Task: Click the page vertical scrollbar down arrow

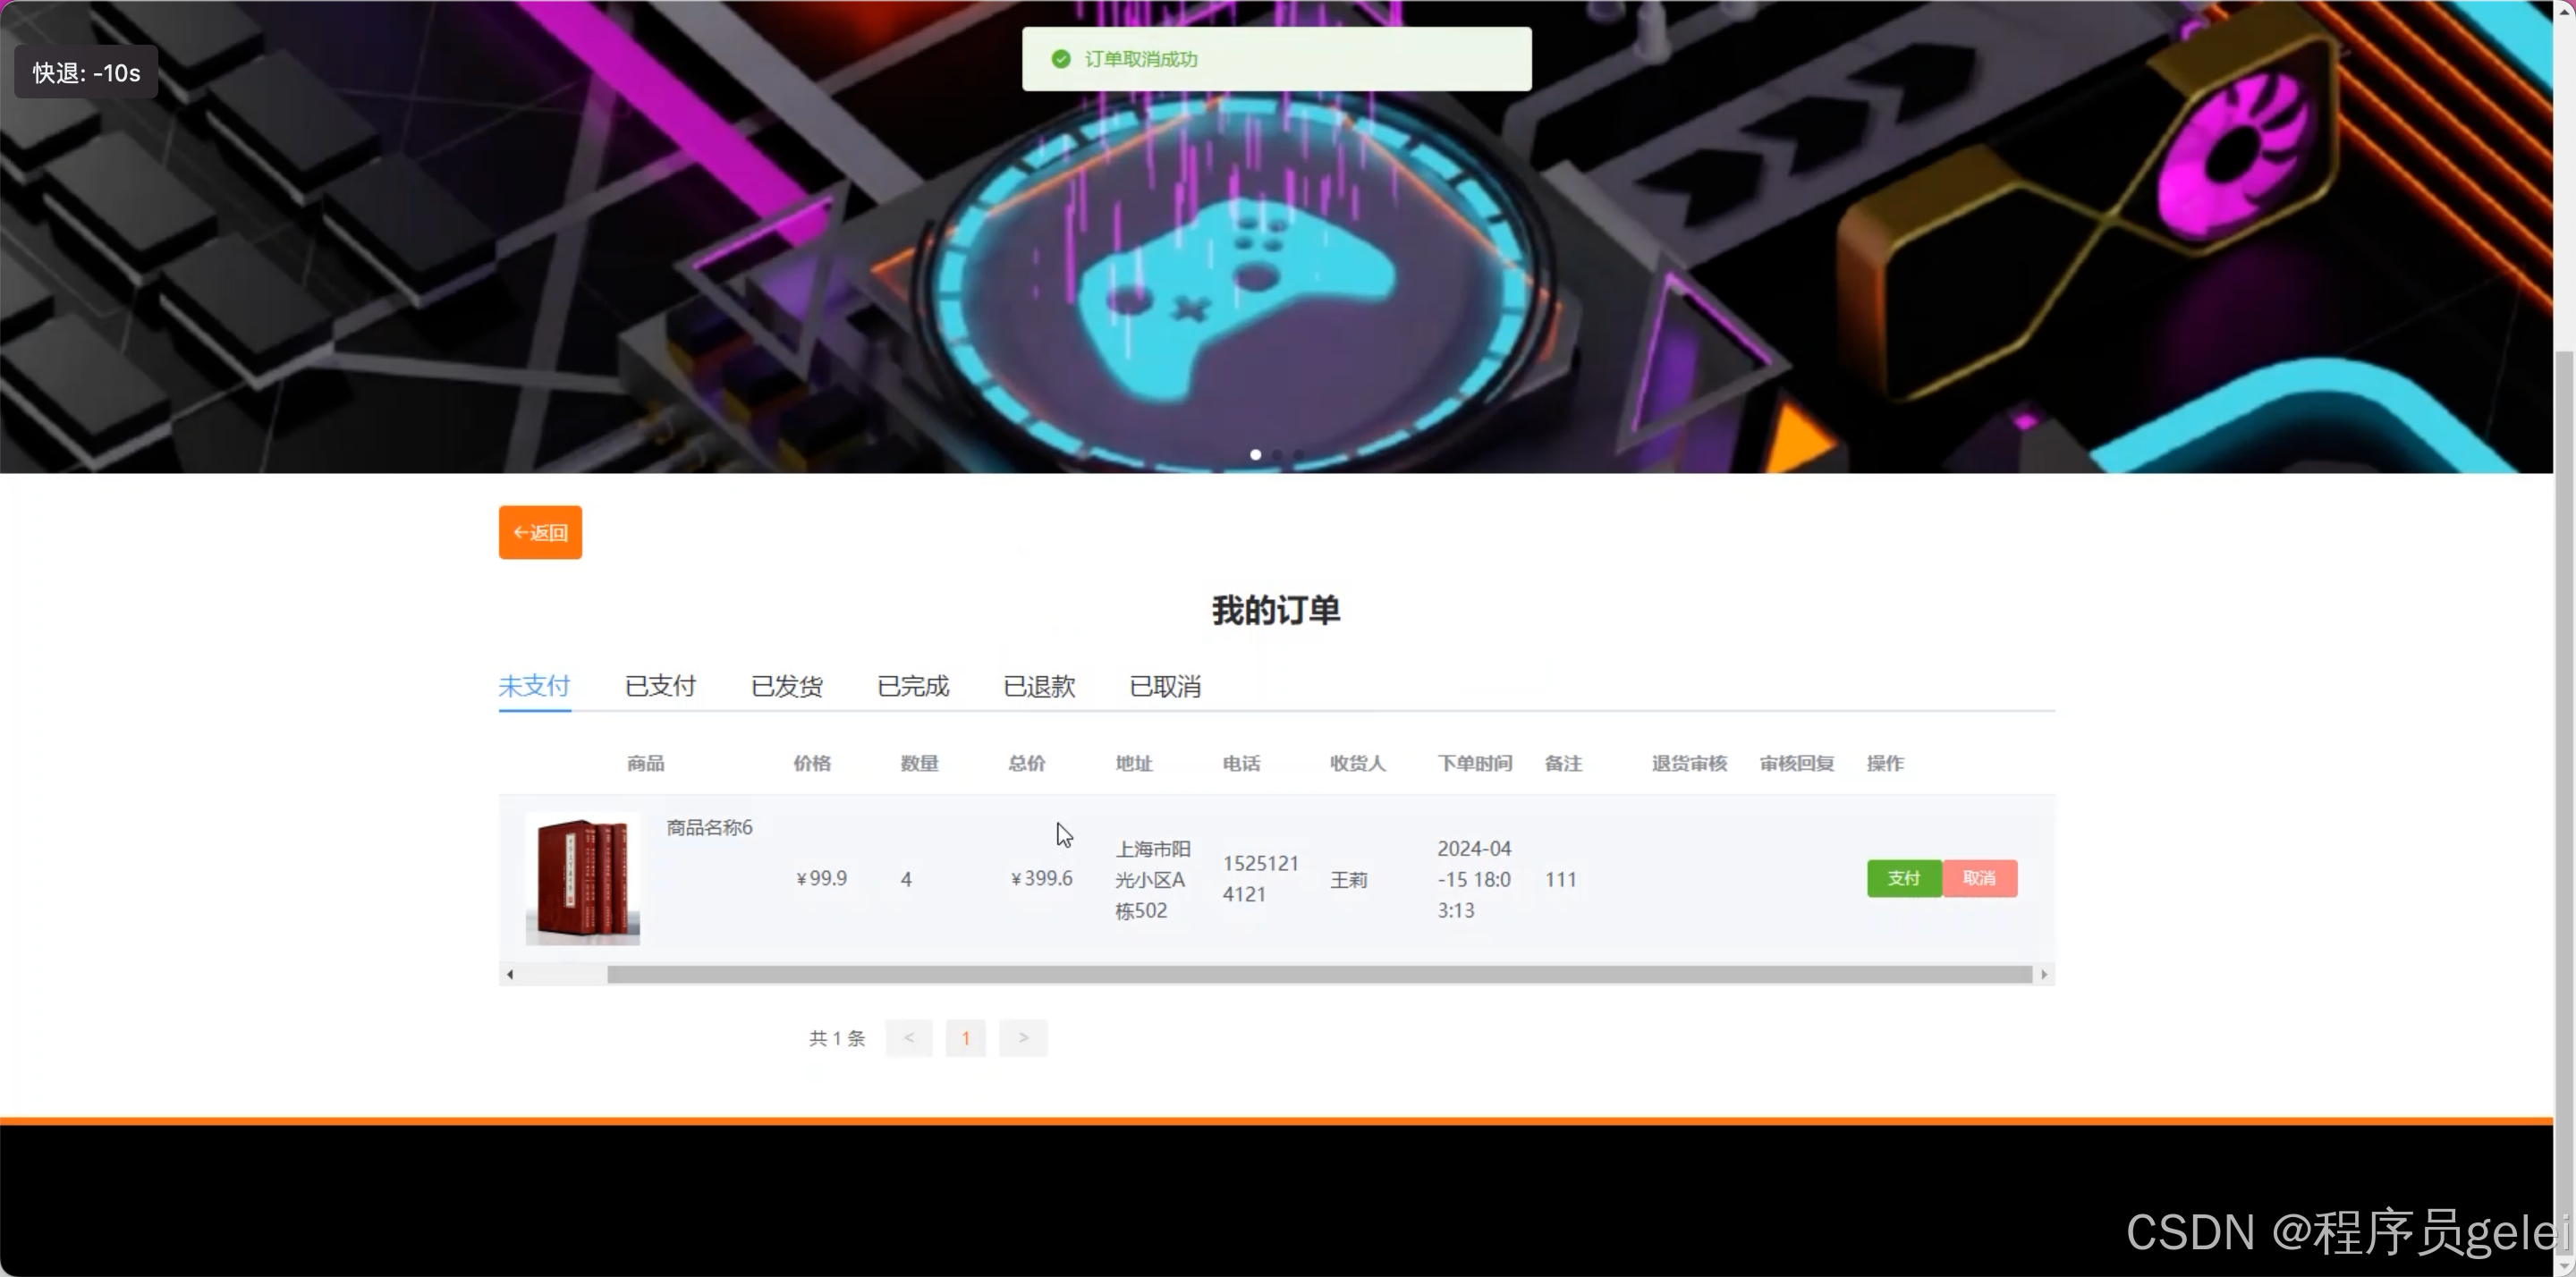Action: (2564, 1266)
